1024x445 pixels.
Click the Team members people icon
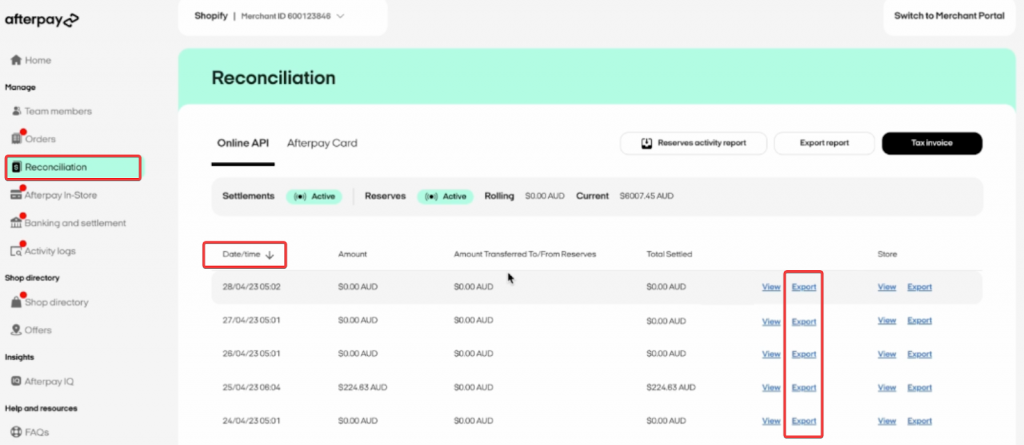point(16,111)
